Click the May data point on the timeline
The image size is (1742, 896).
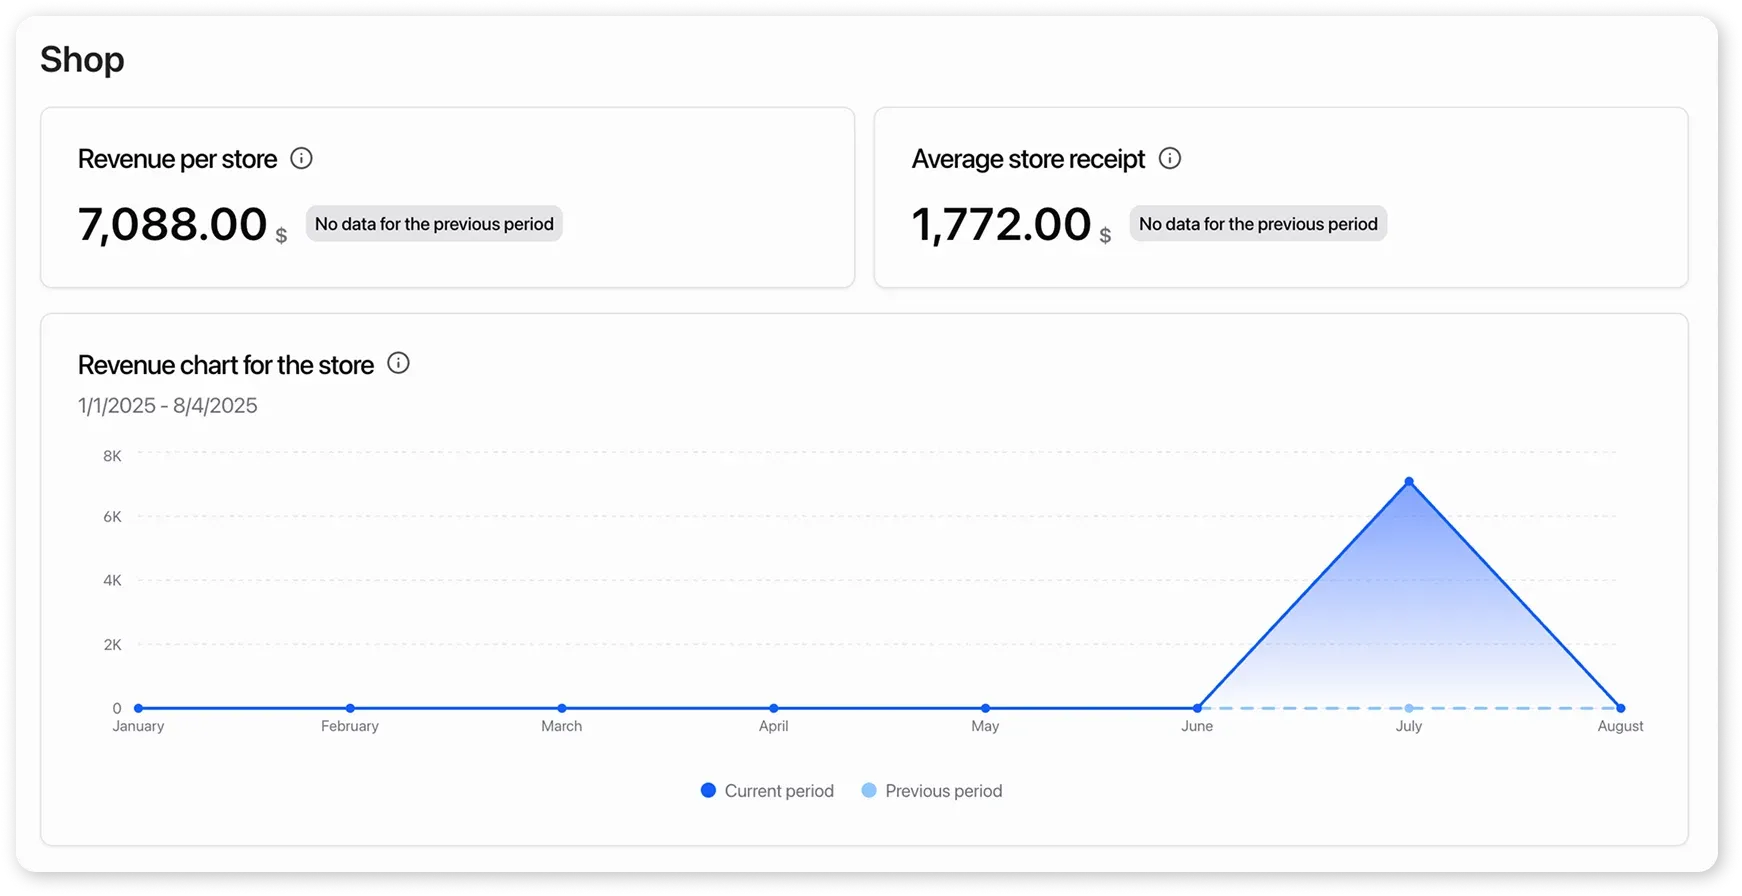[985, 706]
